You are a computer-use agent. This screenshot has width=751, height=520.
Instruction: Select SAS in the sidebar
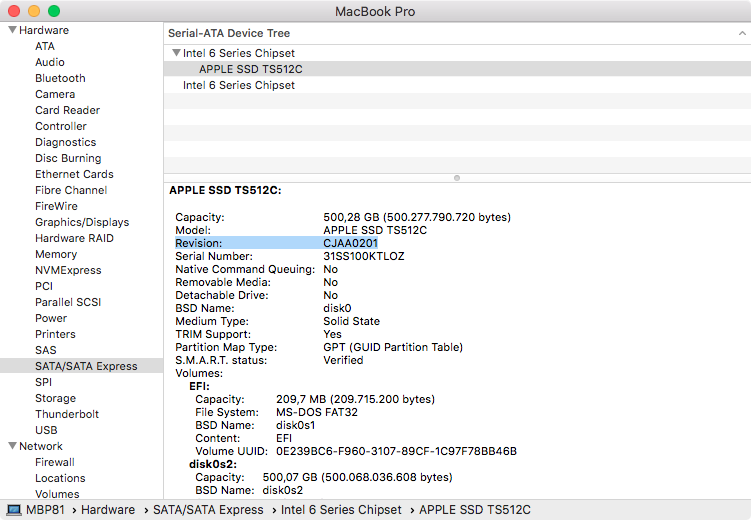46,350
